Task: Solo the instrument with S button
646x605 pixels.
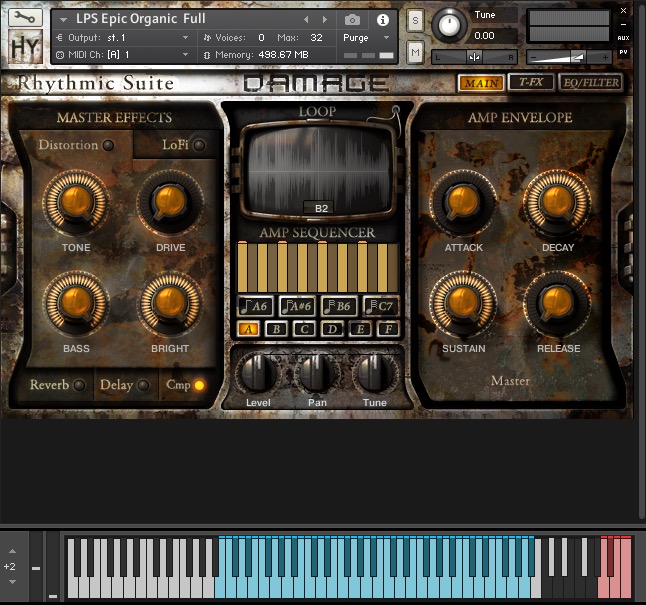Action: (x=415, y=20)
